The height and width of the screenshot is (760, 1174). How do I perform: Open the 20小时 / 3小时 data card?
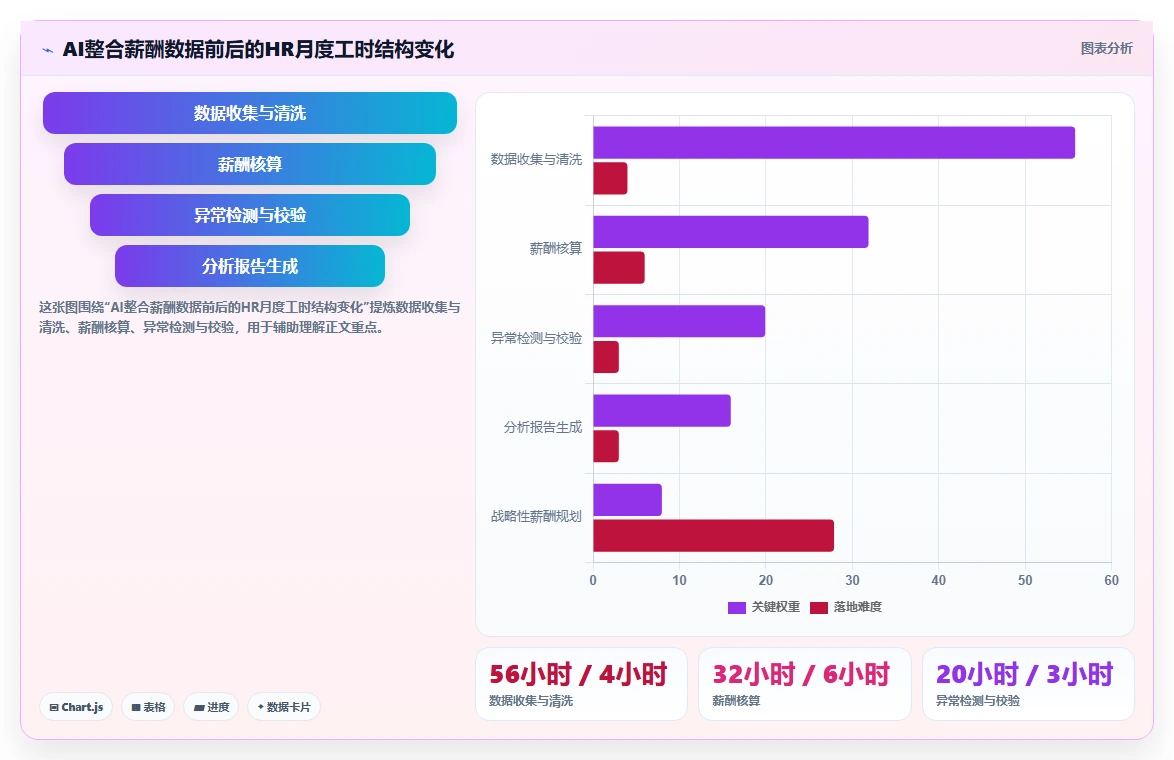[1028, 684]
